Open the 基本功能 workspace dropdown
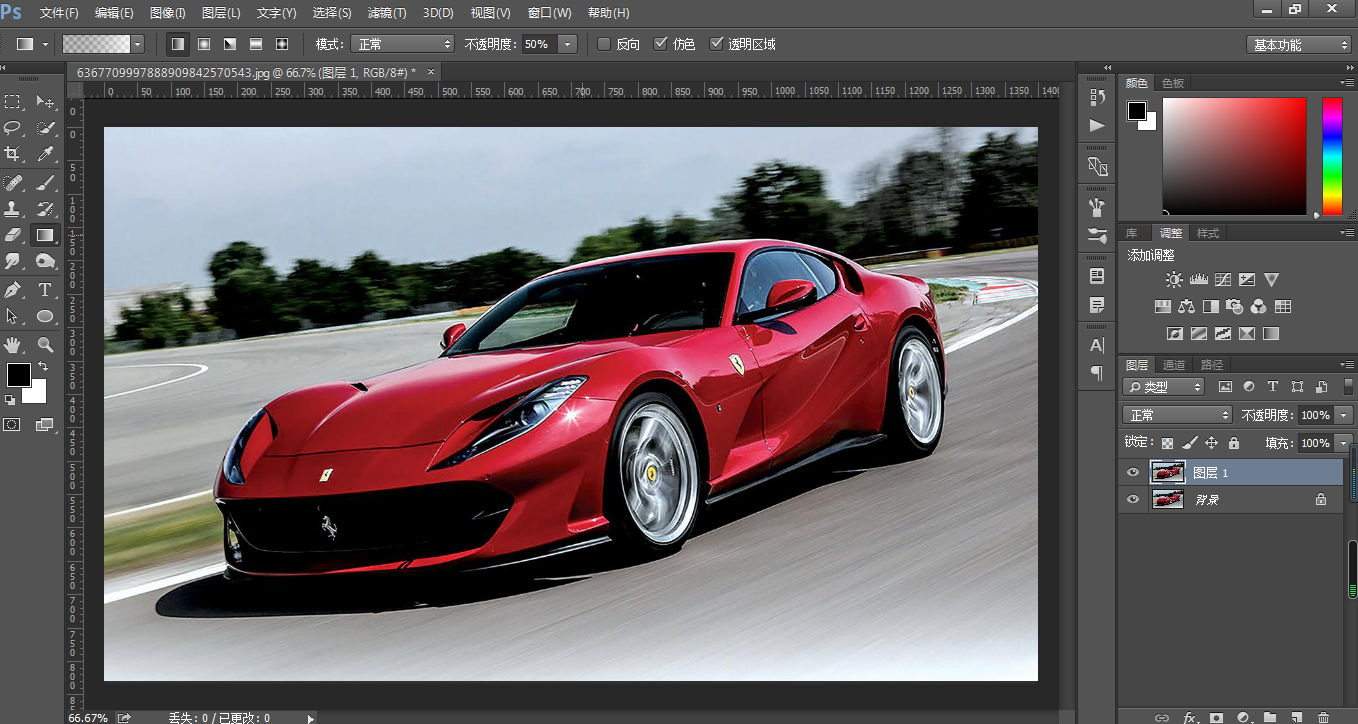Image resolution: width=1358 pixels, height=724 pixels. tap(1299, 45)
